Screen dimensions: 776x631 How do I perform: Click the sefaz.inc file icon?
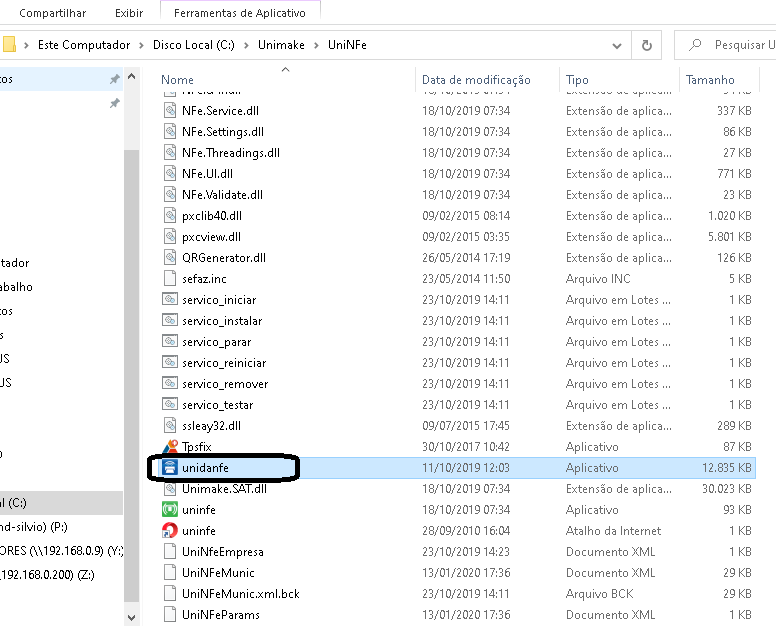170,279
